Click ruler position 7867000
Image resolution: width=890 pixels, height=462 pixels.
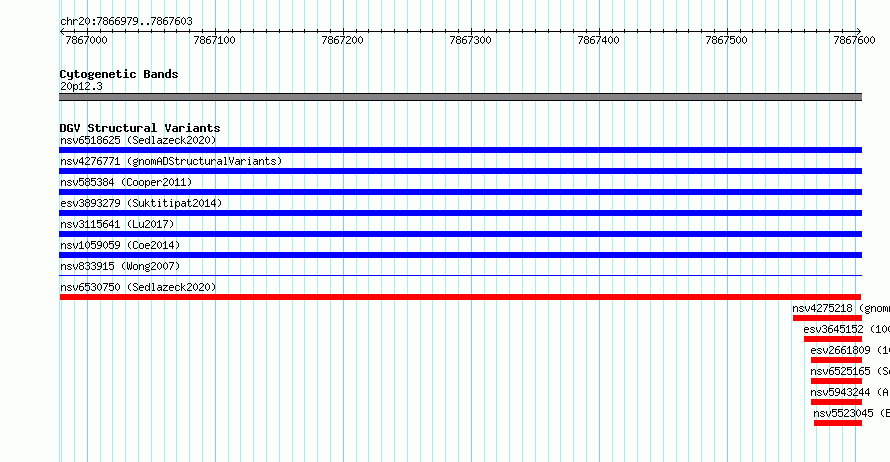click(86, 40)
